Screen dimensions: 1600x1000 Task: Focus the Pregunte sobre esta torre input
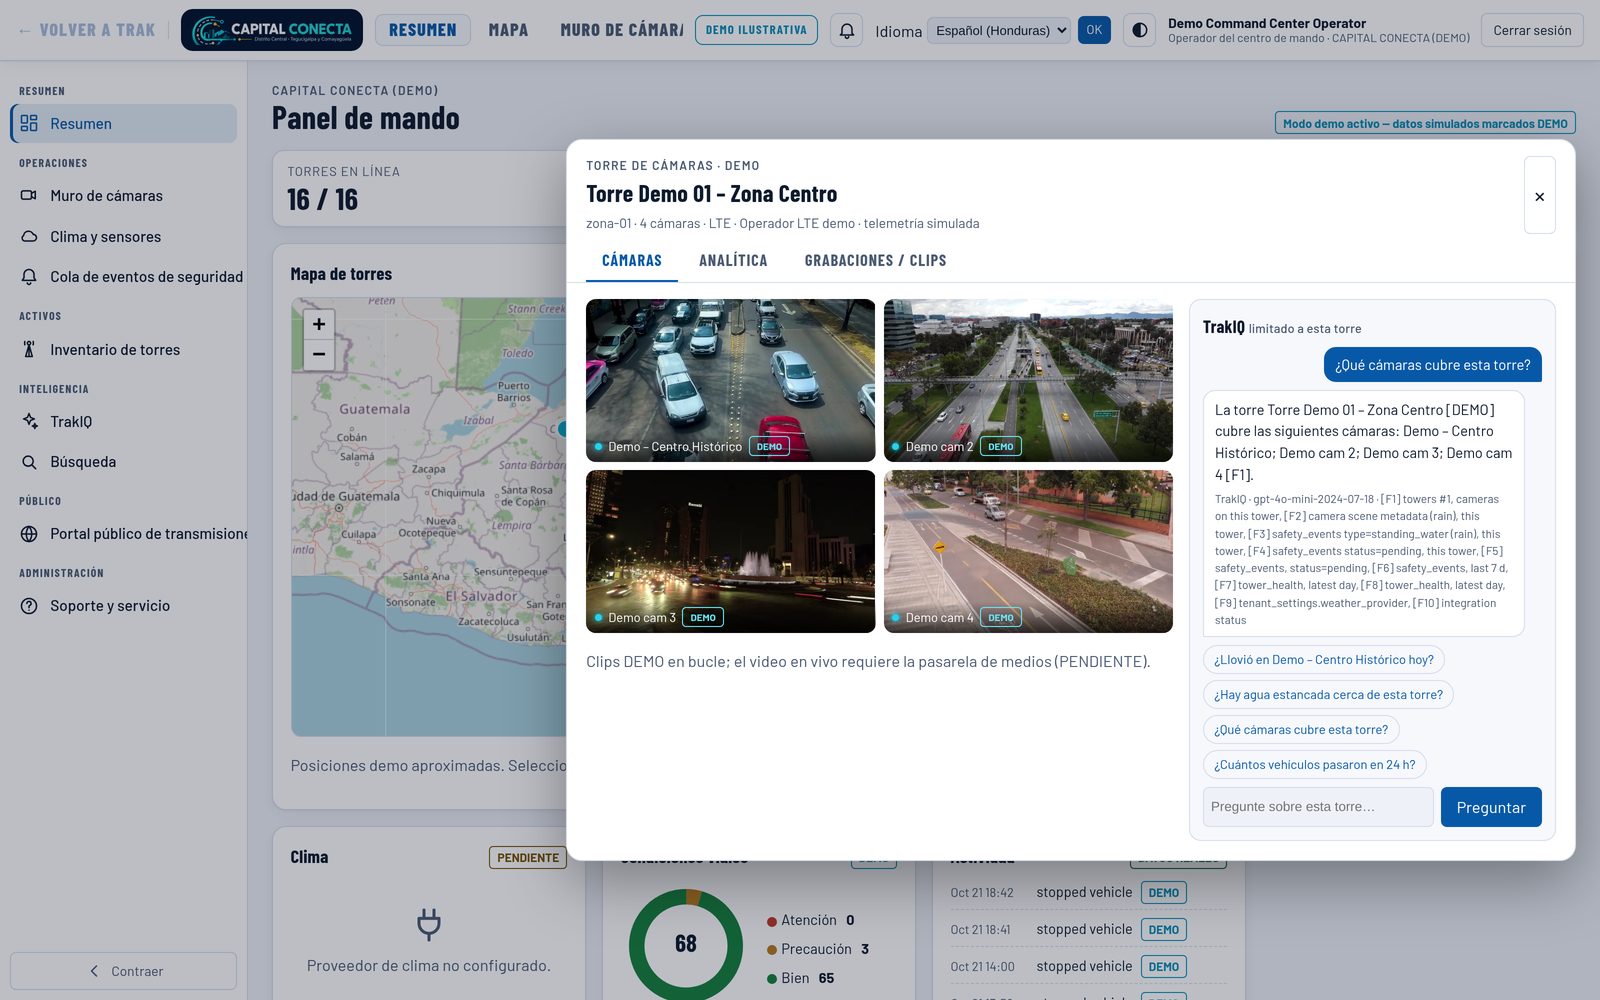coord(1318,807)
